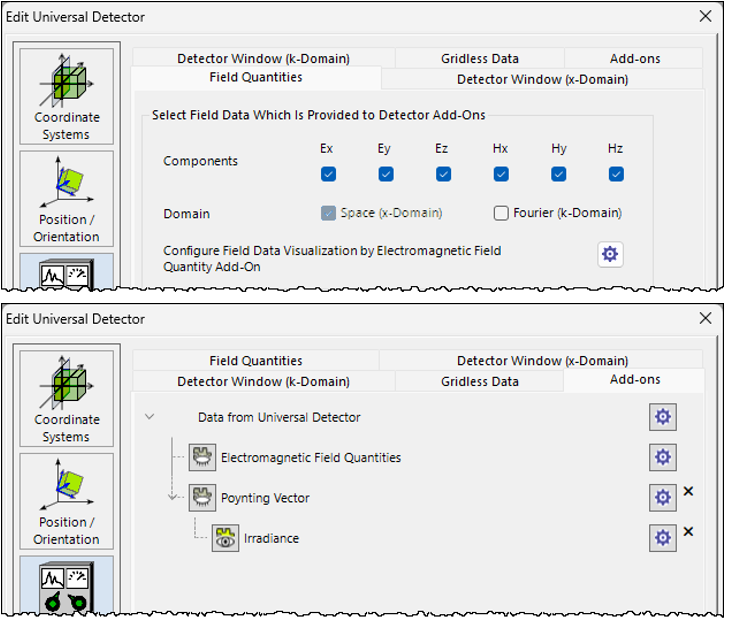The width and height of the screenshot is (729, 623).
Task: Open settings gear for Electromagnetic Field Quantities
Action: (663, 457)
